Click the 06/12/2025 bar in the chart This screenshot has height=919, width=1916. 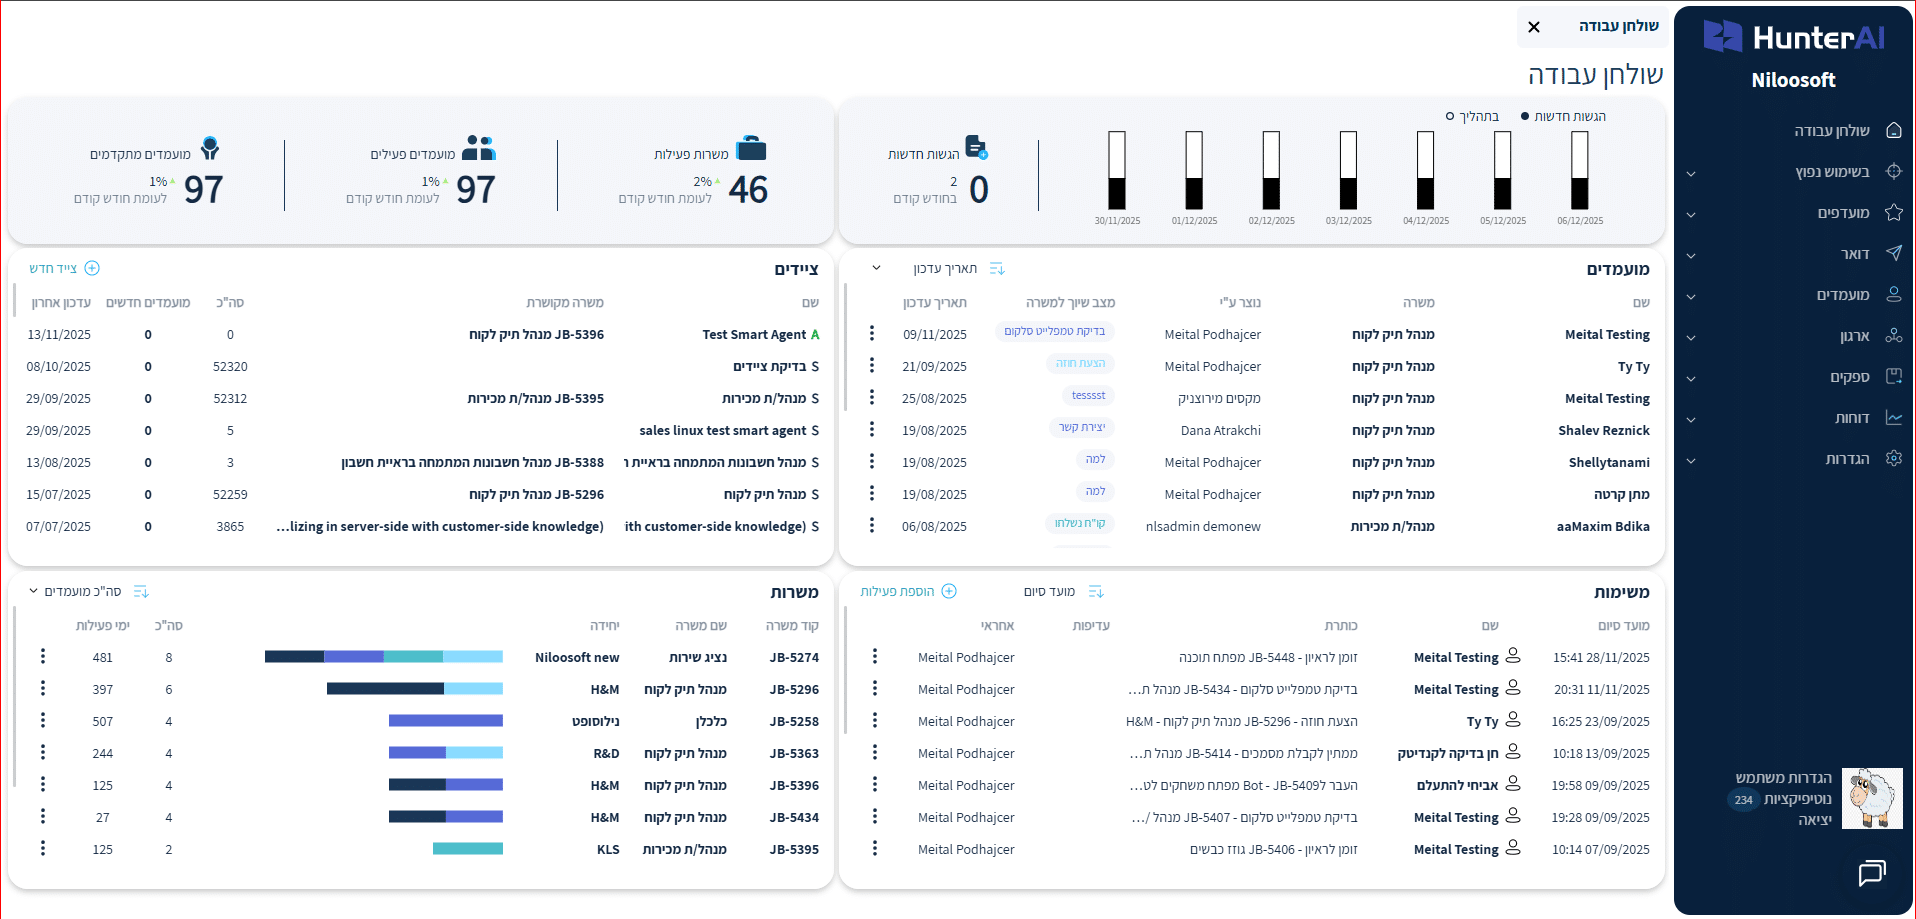(1579, 170)
